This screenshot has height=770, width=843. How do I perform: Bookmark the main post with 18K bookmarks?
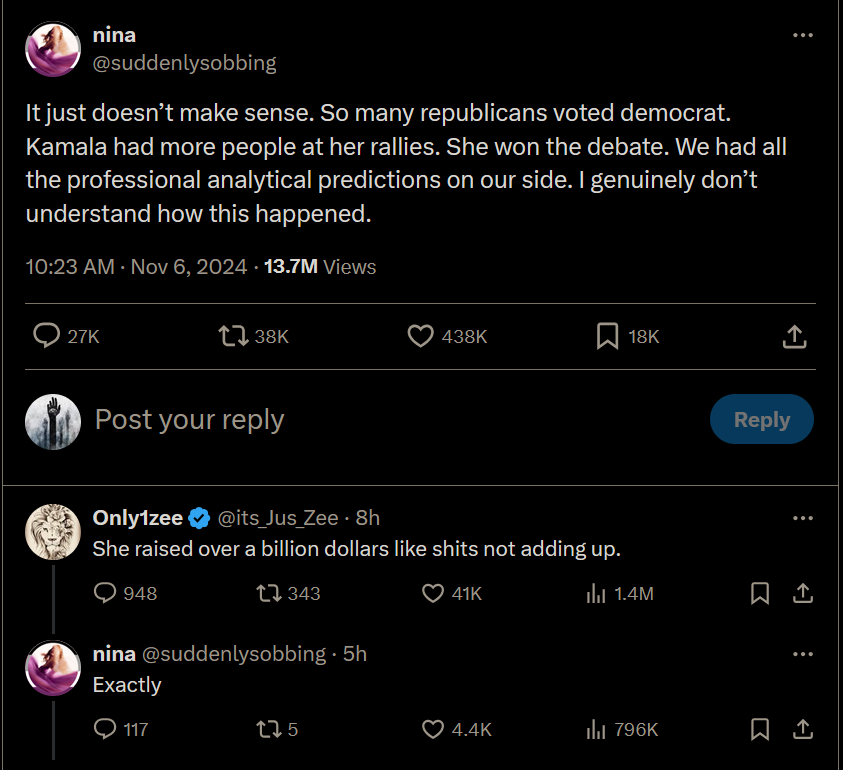coord(607,336)
